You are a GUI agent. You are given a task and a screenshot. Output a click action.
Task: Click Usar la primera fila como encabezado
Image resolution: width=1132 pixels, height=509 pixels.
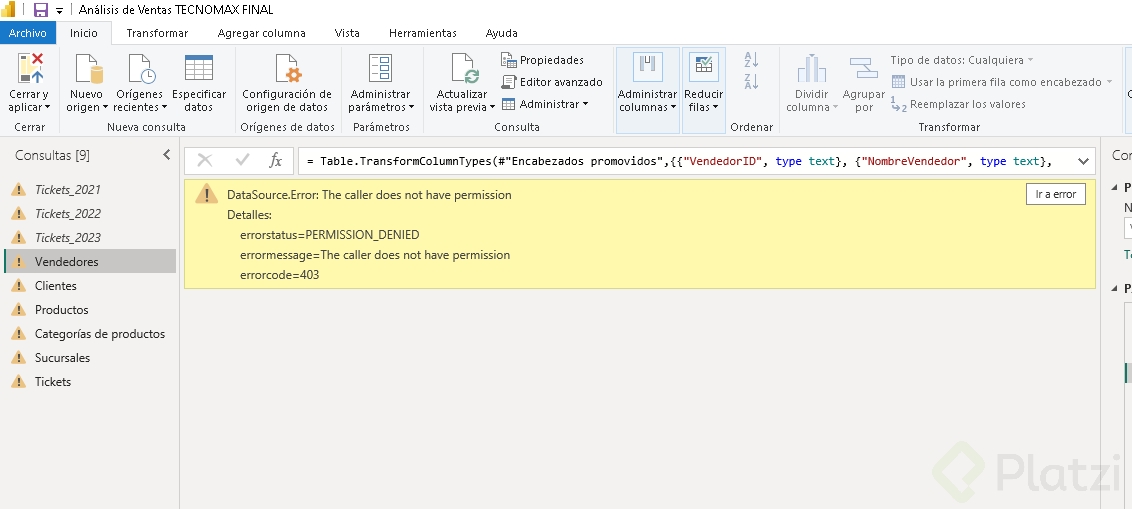click(1002, 82)
